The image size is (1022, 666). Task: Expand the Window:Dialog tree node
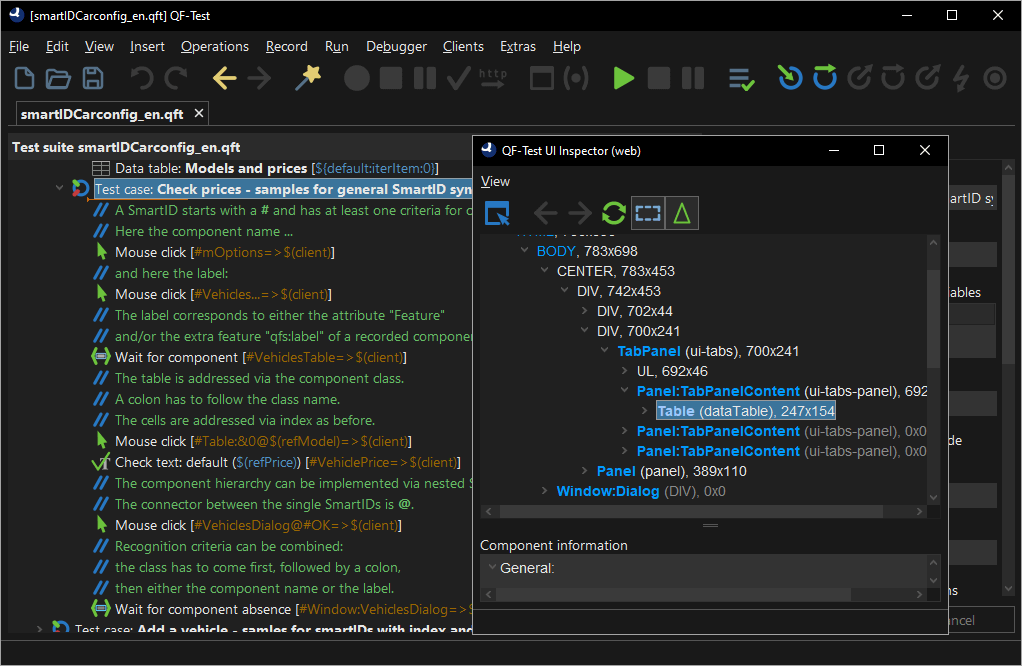[545, 491]
